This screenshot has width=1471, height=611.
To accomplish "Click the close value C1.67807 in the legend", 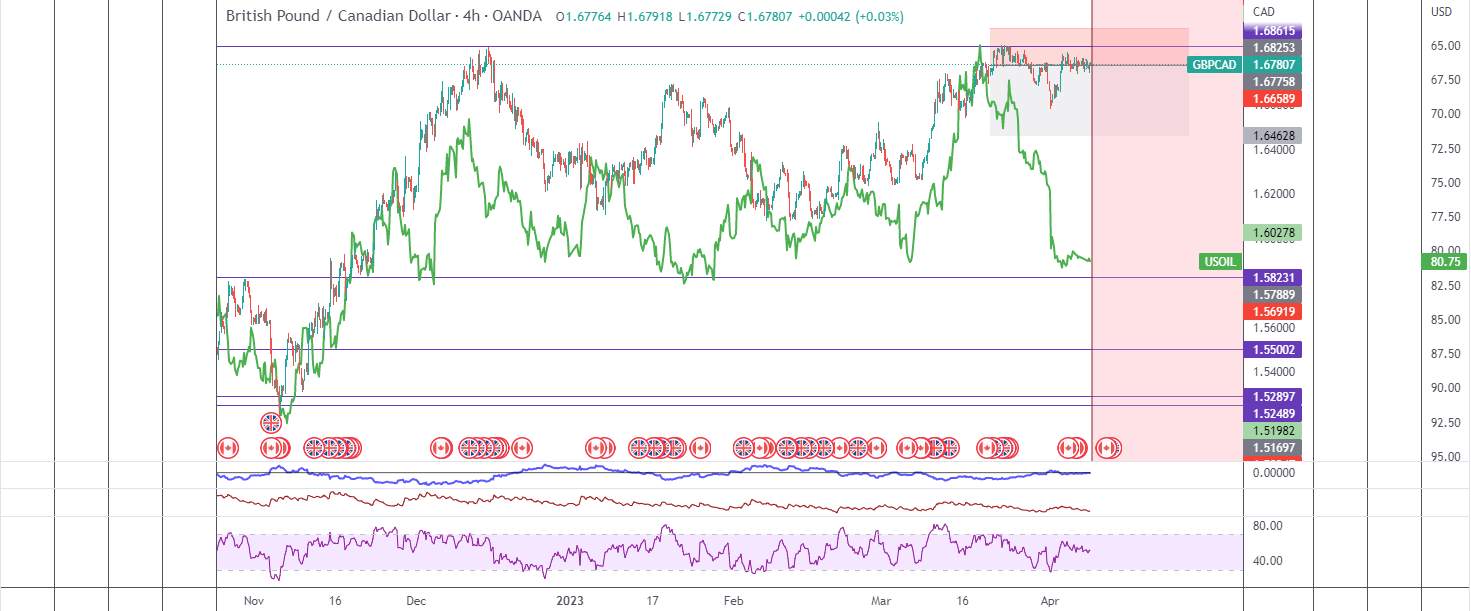I will click(x=766, y=16).
